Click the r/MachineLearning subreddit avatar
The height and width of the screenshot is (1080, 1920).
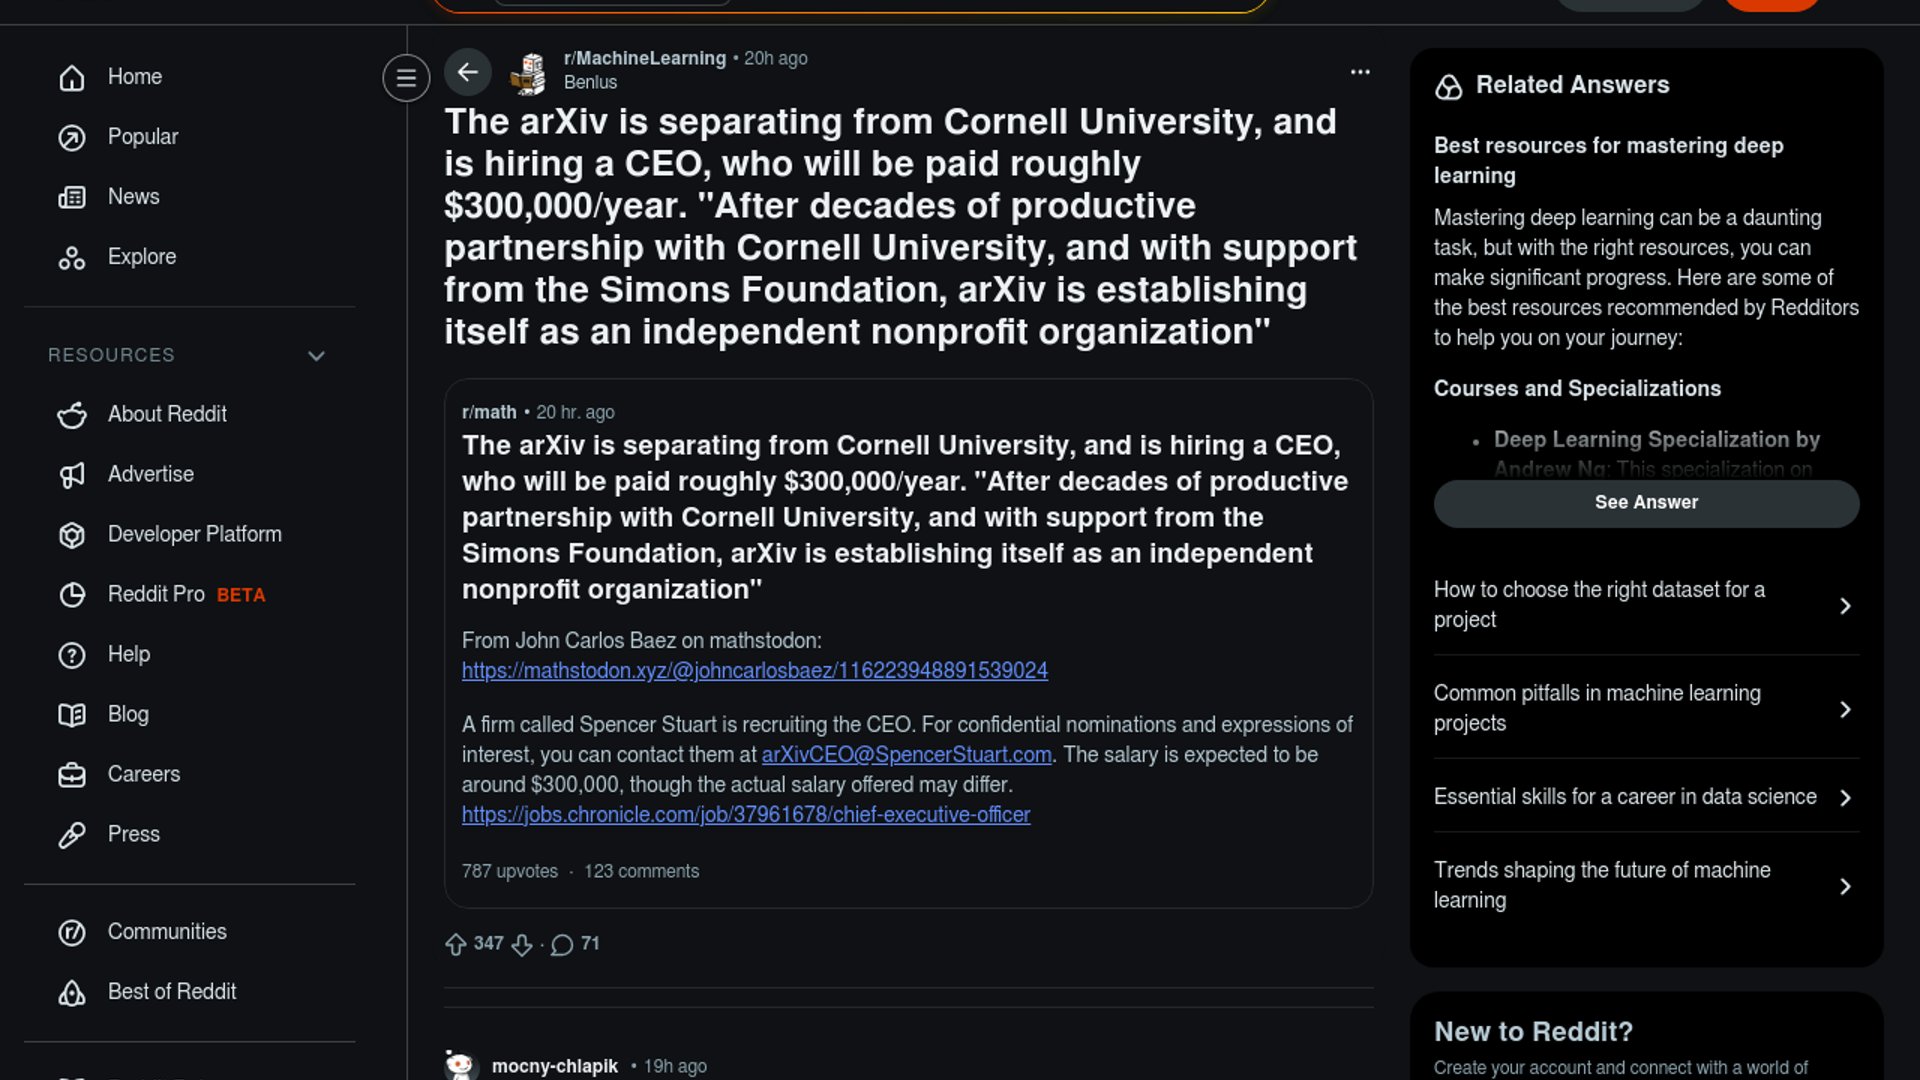528,73
